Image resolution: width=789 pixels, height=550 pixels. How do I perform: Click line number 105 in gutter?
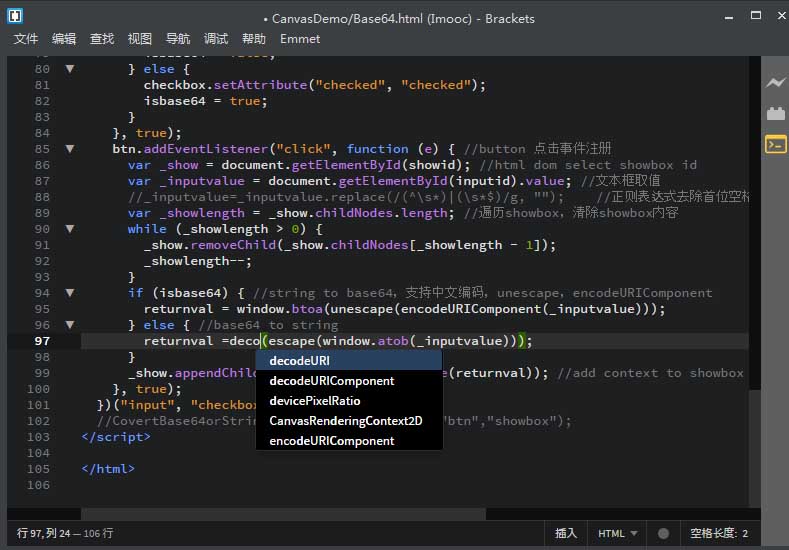coord(39,469)
